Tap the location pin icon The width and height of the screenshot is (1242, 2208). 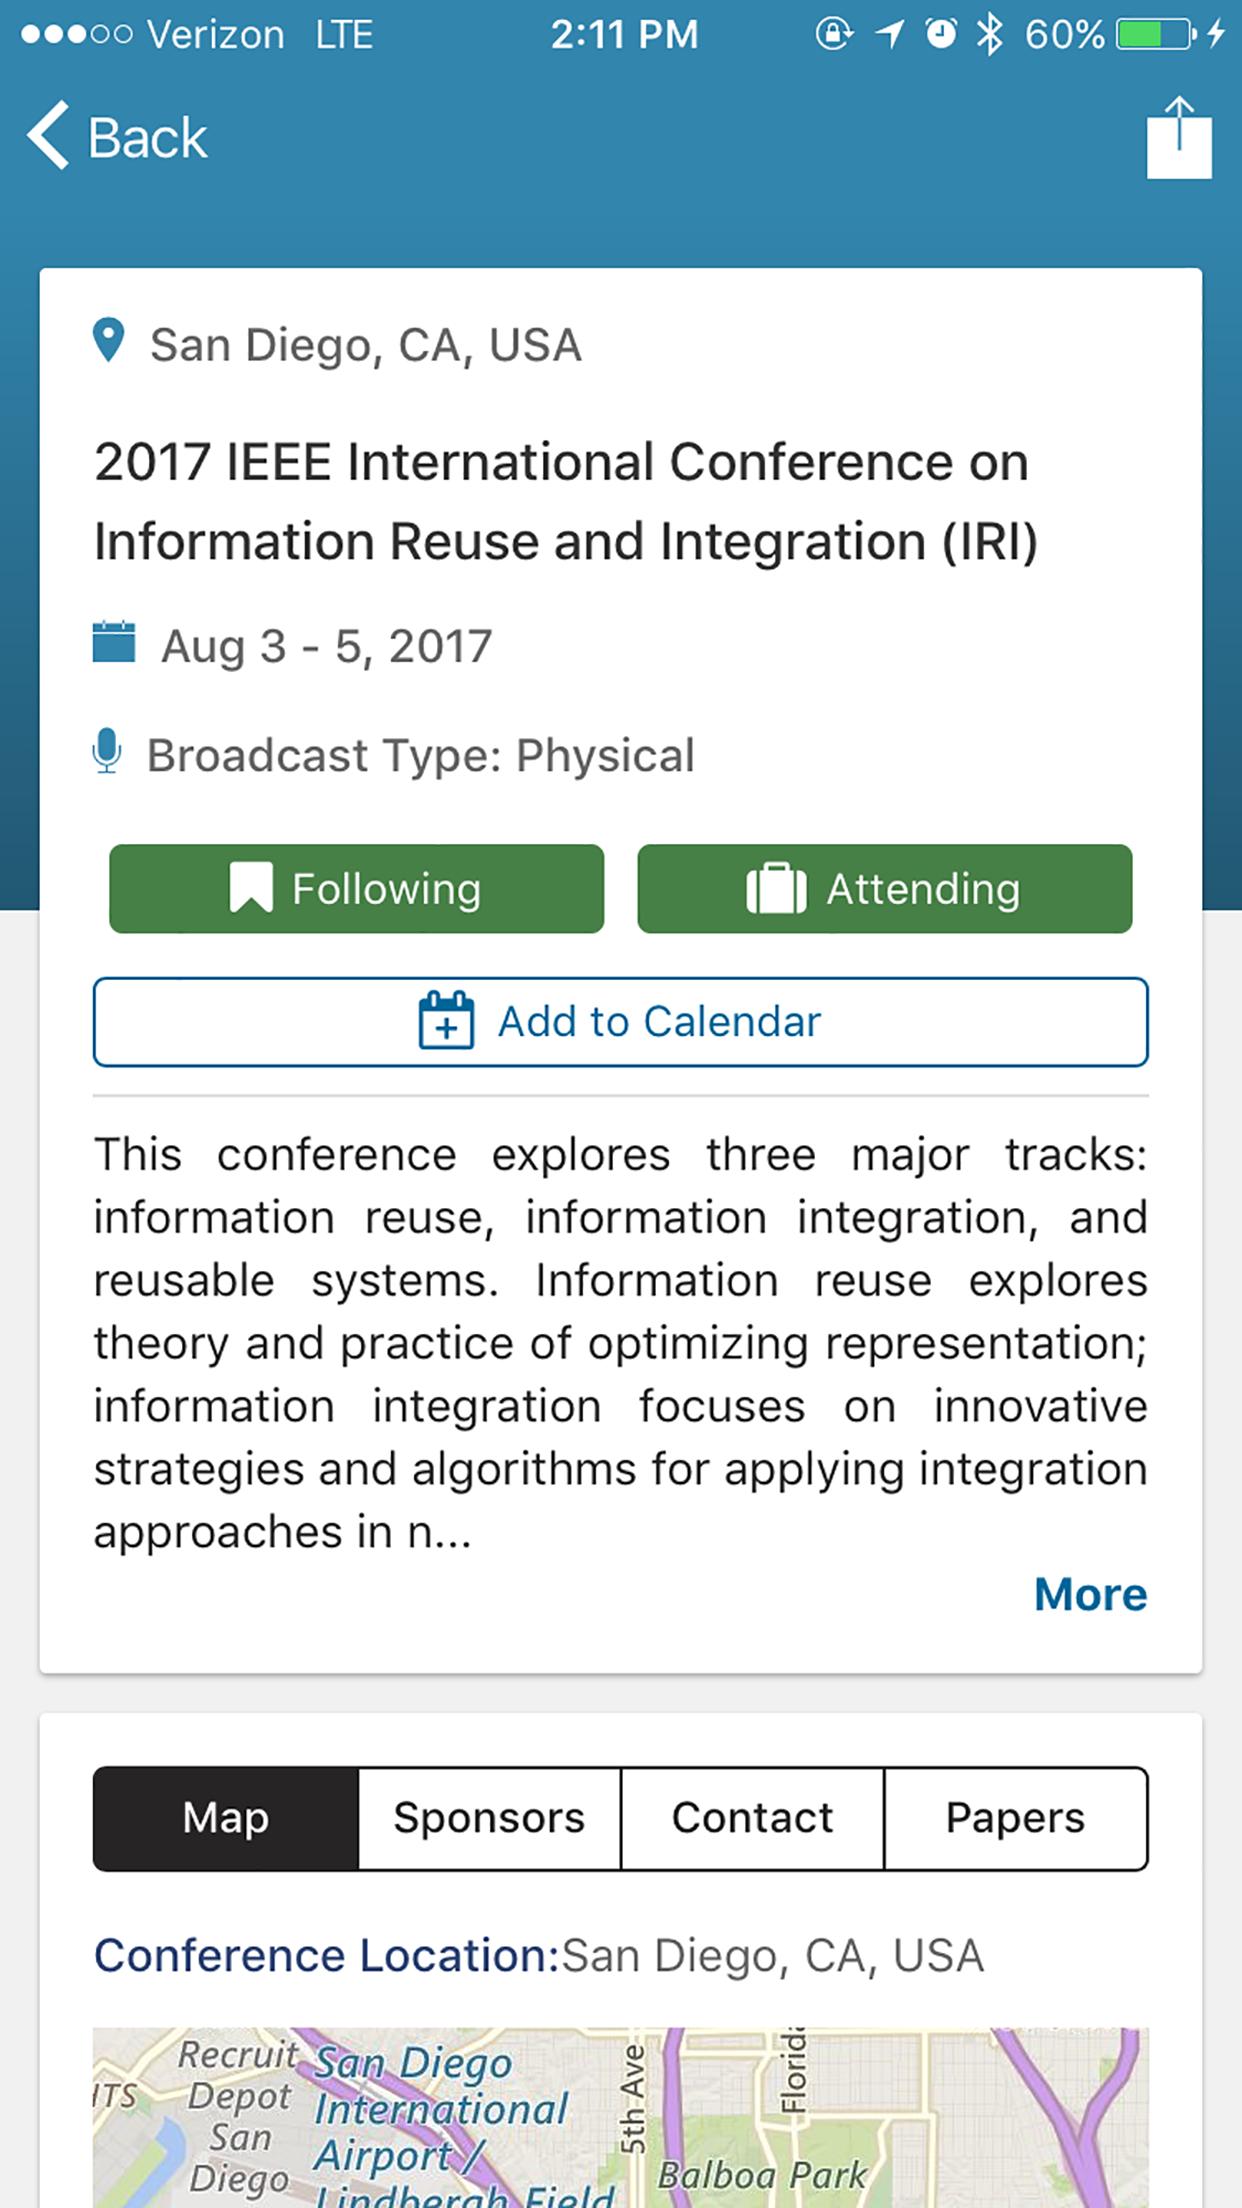108,341
